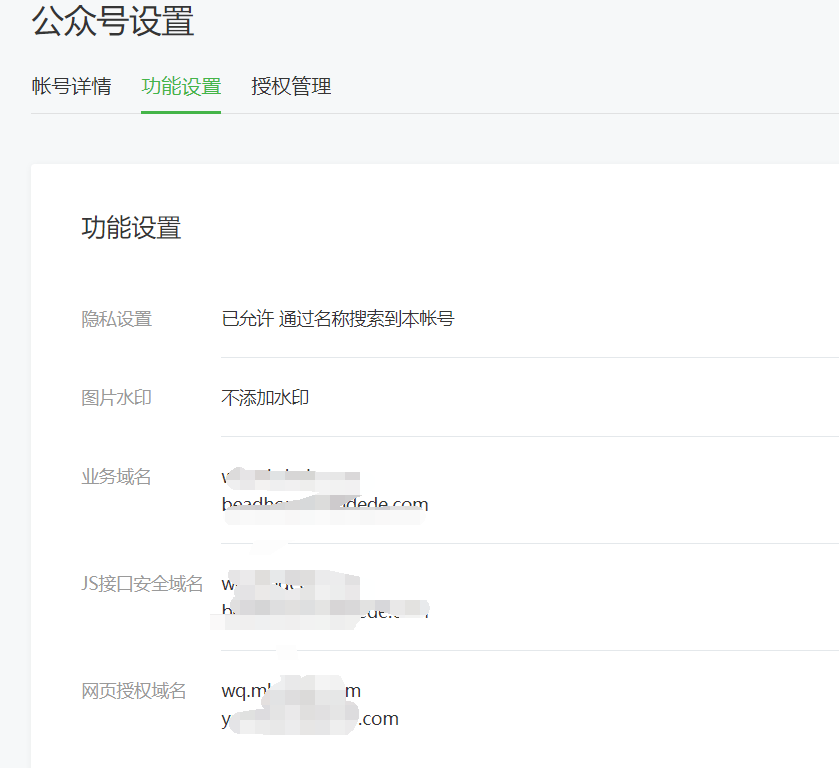This screenshot has height=768, width=839.
Task: Switch to the 授权管理 tab
Action: [291, 86]
